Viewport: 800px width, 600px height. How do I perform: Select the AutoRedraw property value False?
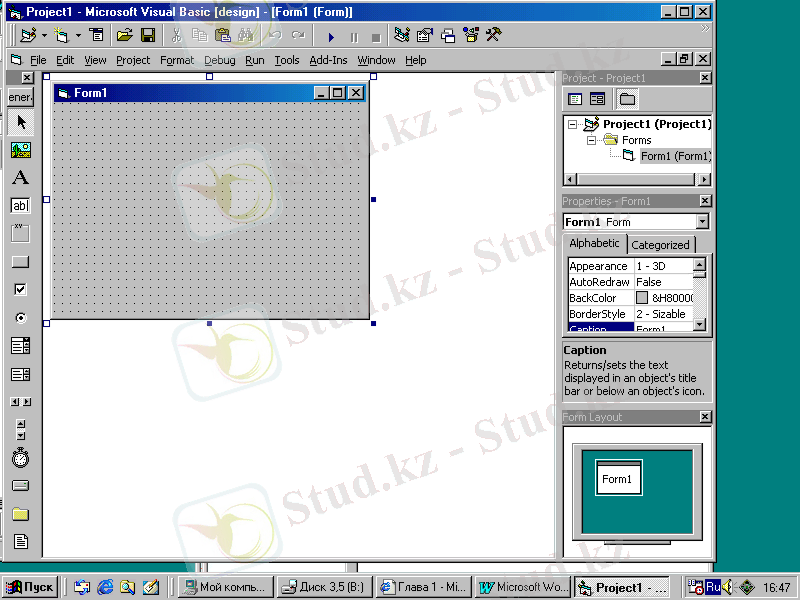click(663, 282)
